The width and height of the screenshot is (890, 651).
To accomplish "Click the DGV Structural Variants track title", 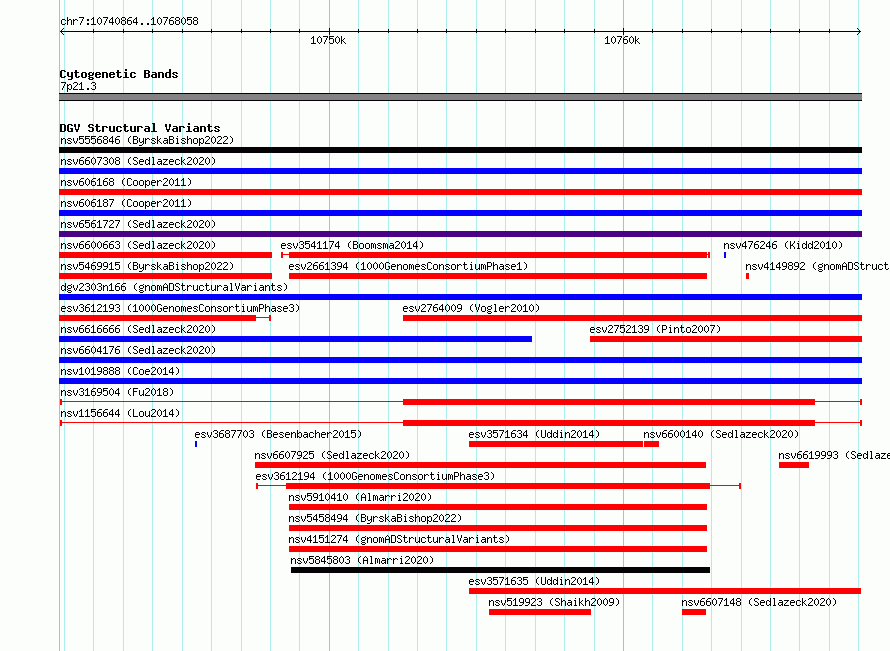I will pyautogui.click(x=140, y=128).
